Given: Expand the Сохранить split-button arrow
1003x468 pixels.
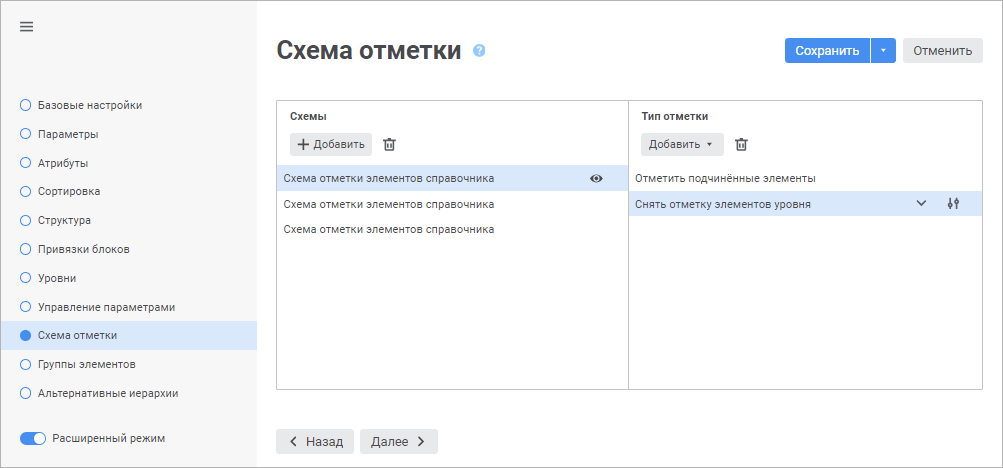Looking at the screenshot, I should (883, 51).
